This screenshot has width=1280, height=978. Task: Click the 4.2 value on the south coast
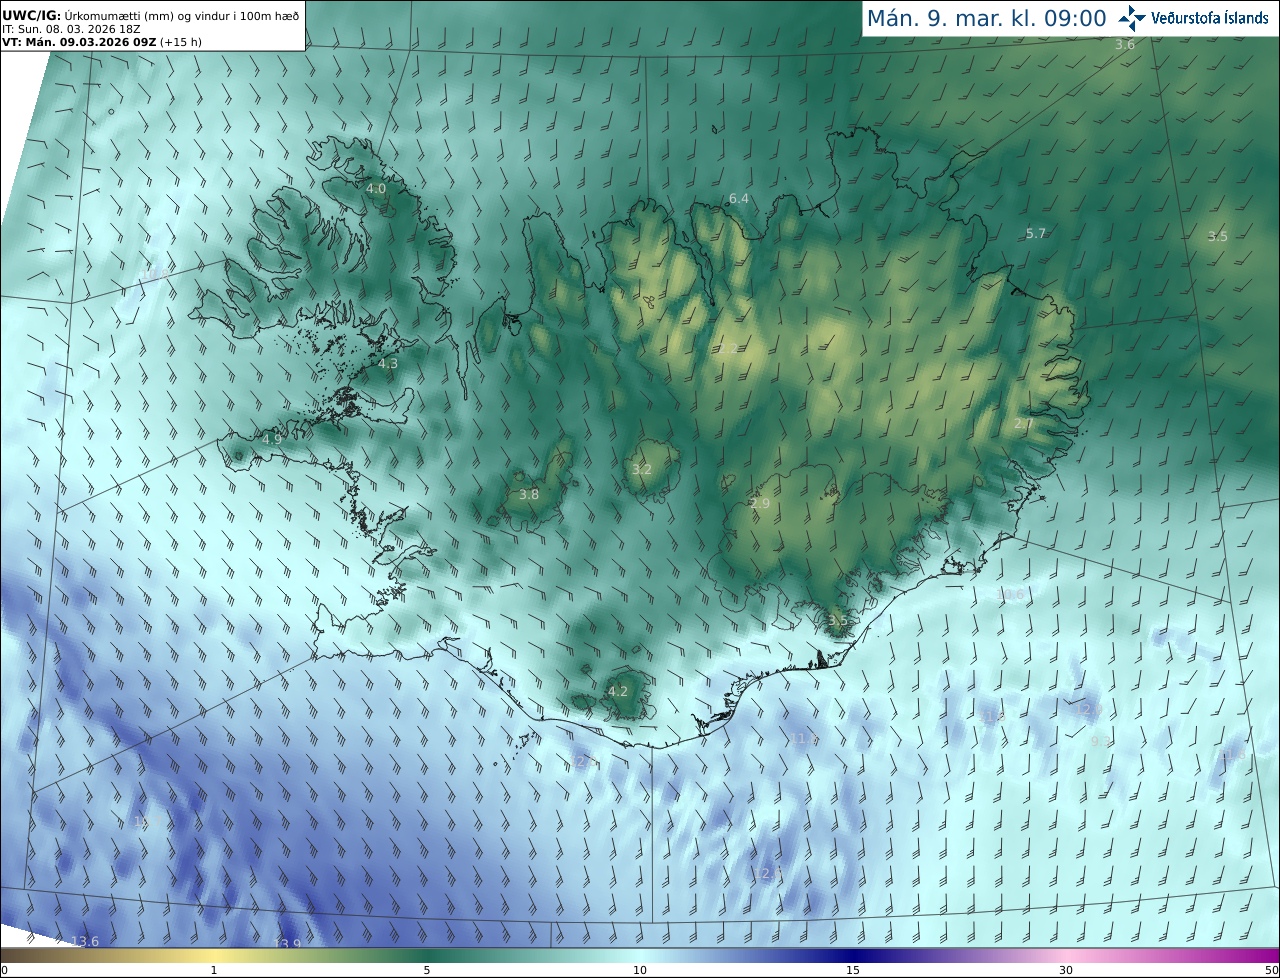point(618,691)
